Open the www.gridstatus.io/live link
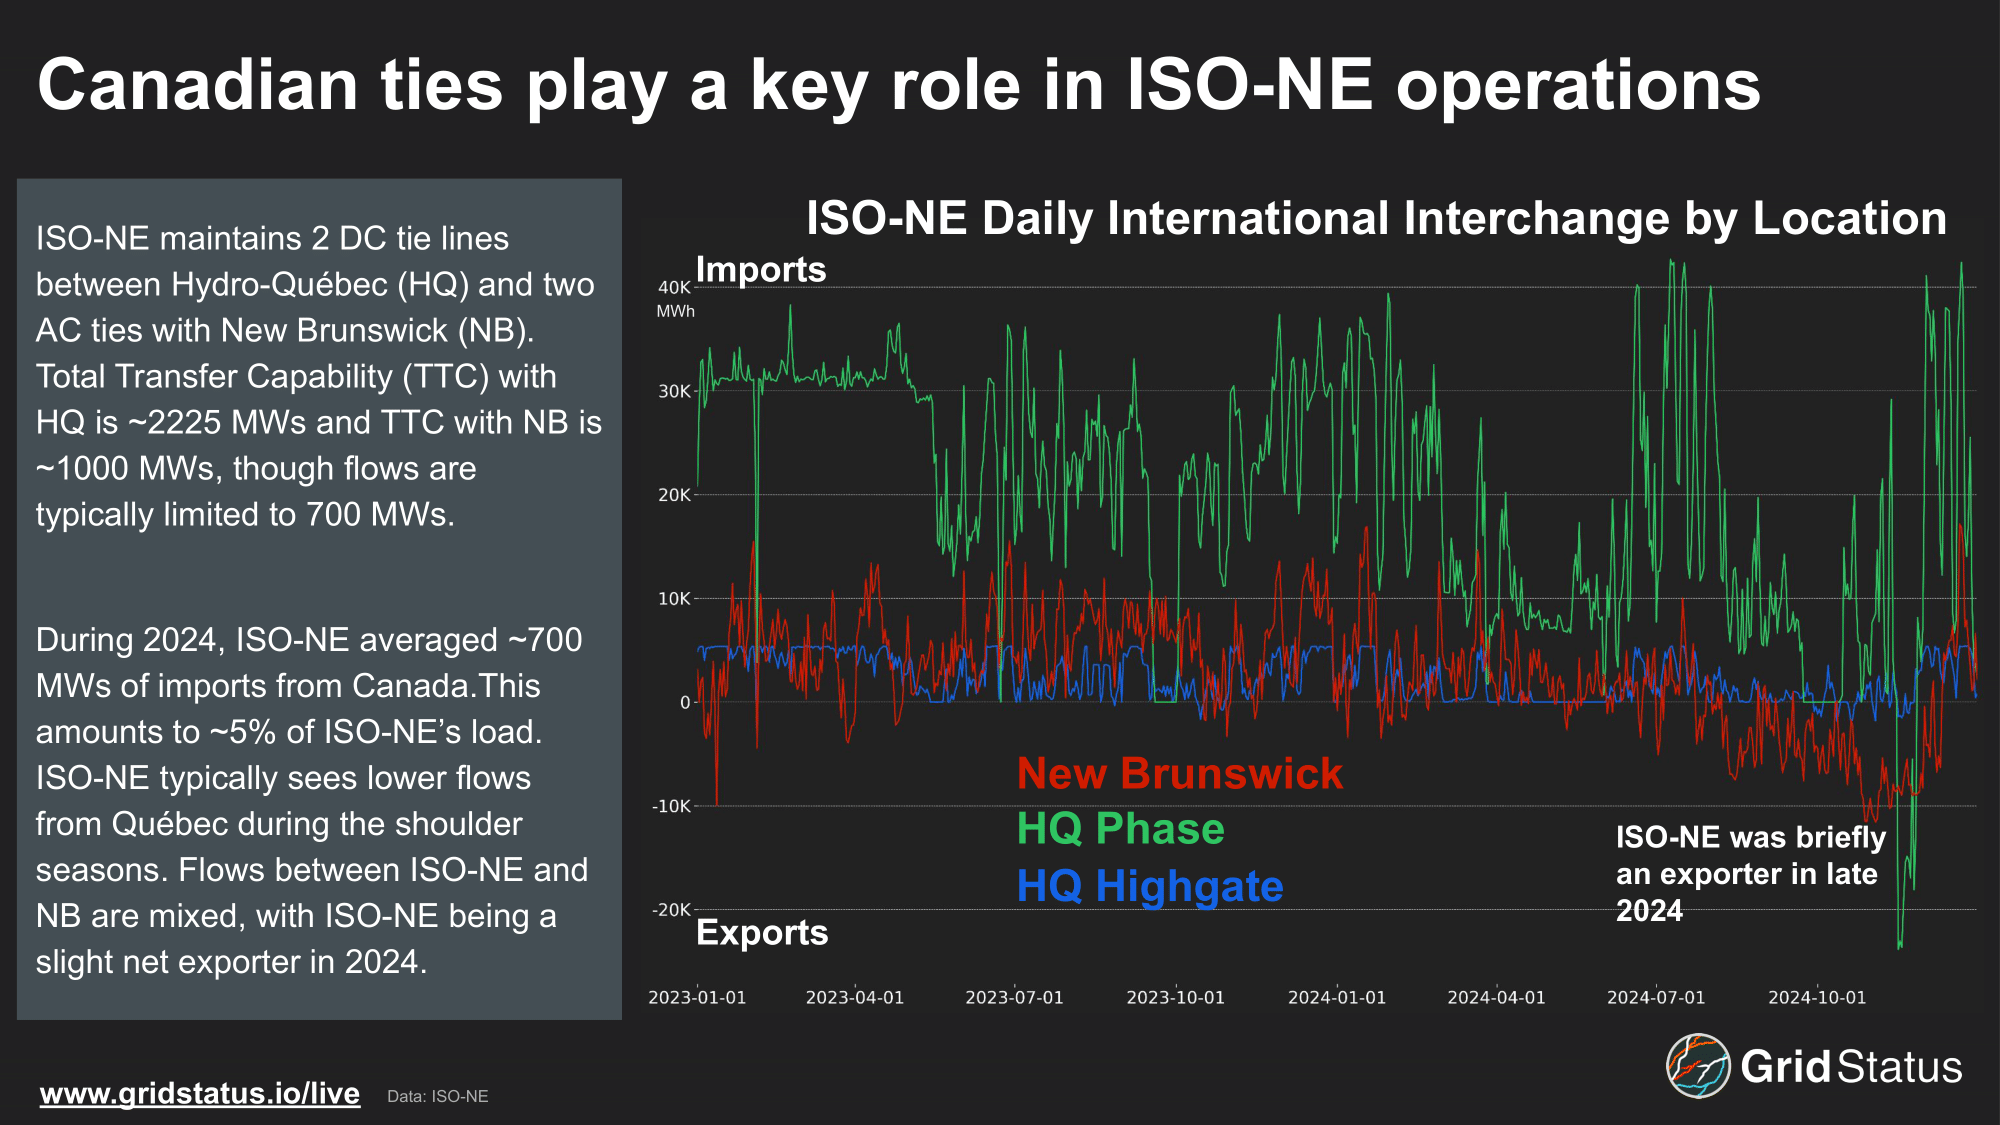The width and height of the screenshot is (2000, 1125). [199, 1093]
